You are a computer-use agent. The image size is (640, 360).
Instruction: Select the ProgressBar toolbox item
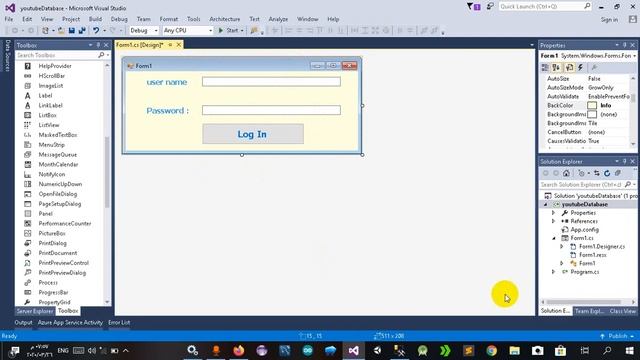(53, 292)
